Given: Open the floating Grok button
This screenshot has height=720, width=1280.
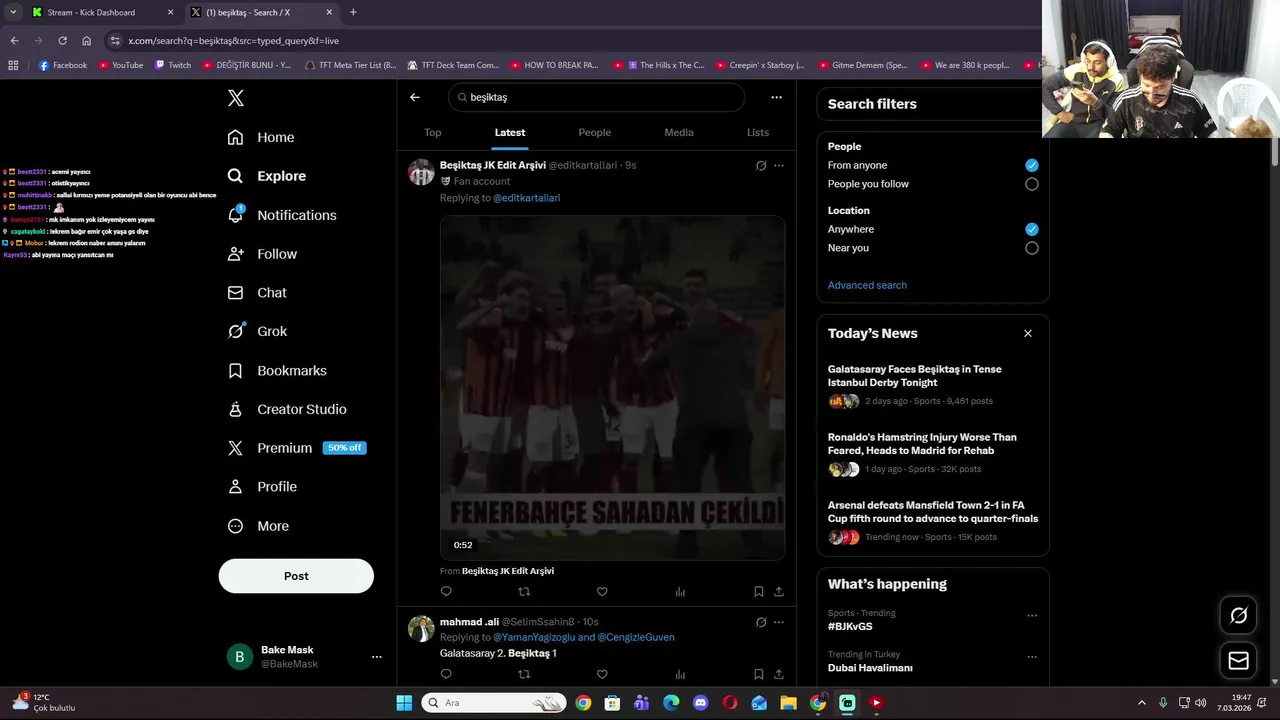Looking at the screenshot, I should 1238,615.
